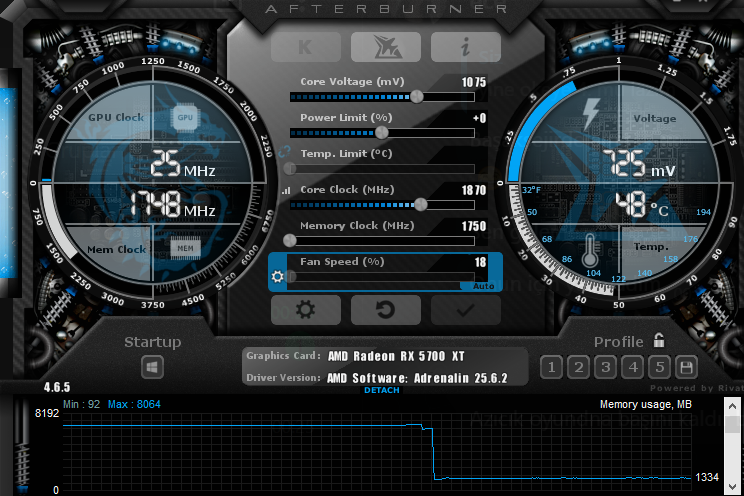Viewport: 744px width, 496px height.
Task: Click the Memory Clock value 1750
Action: tap(474, 226)
